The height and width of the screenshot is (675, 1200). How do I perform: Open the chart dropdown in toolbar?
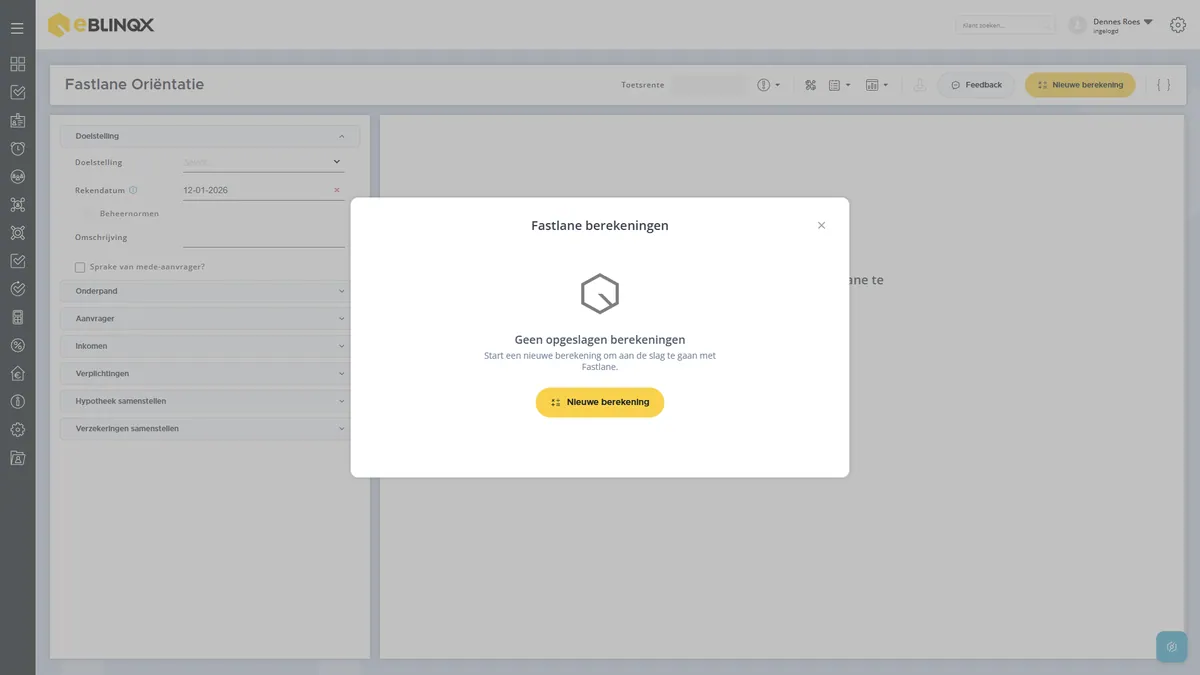[877, 85]
